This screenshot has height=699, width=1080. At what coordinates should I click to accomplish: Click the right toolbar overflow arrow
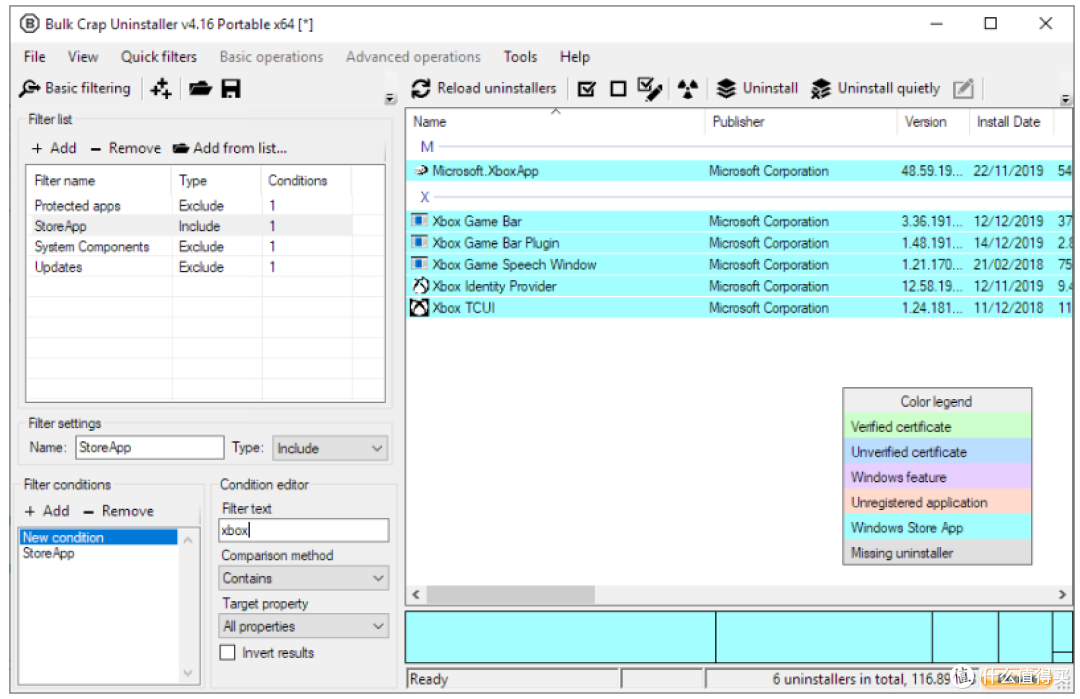tap(1066, 98)
